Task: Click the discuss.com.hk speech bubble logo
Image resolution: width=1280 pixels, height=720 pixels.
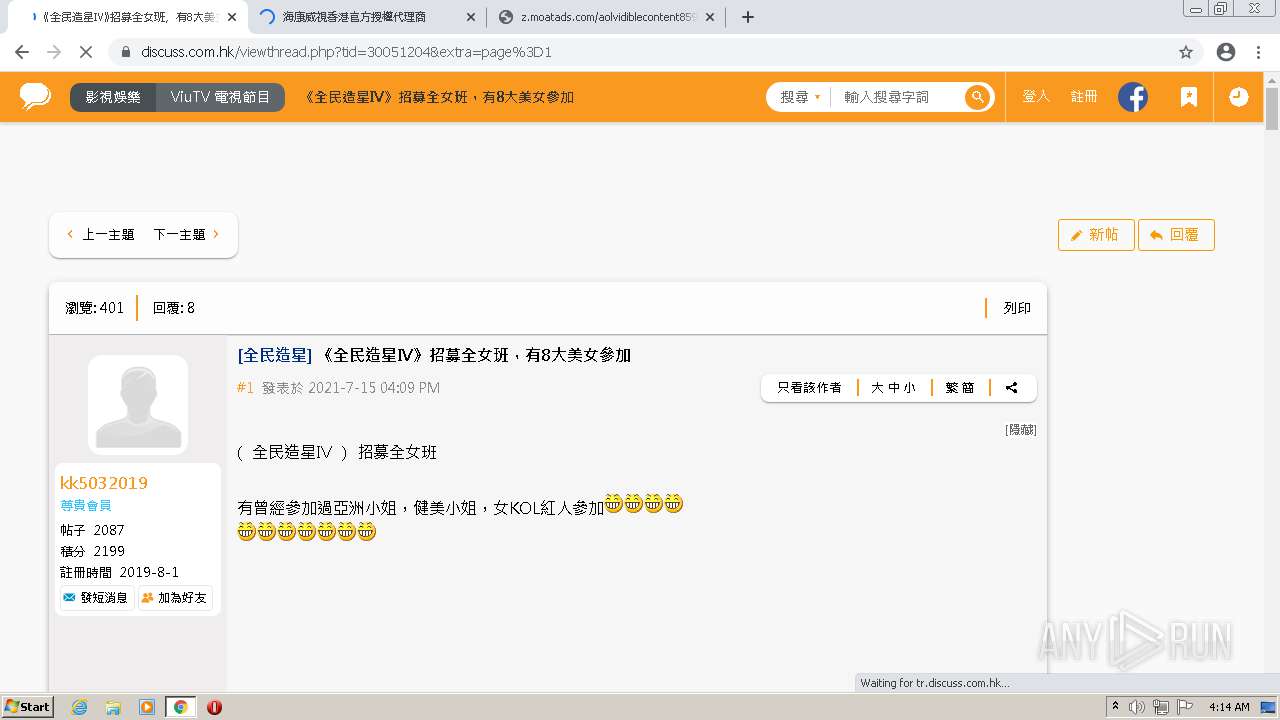Action: click(x=35, y=96)
